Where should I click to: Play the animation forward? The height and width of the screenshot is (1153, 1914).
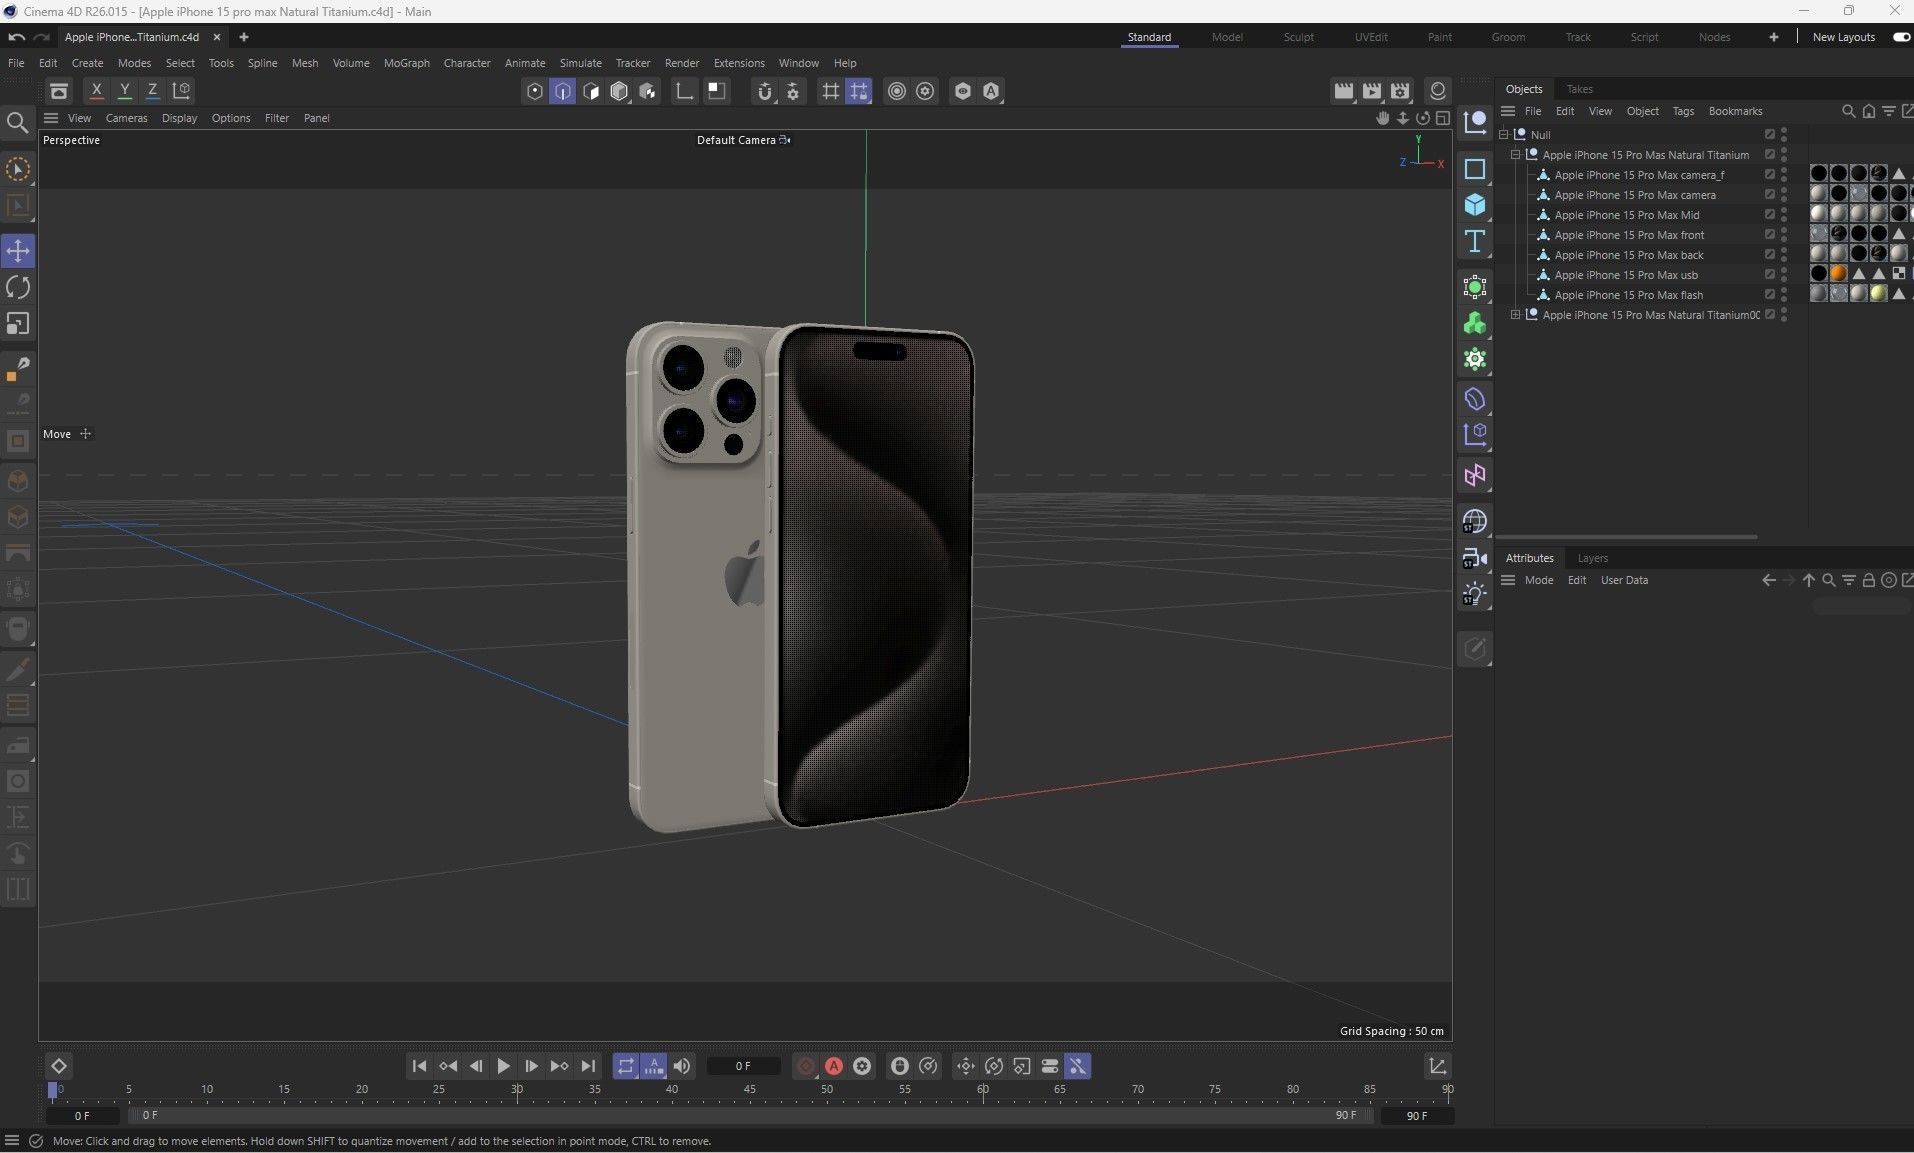503,1066
